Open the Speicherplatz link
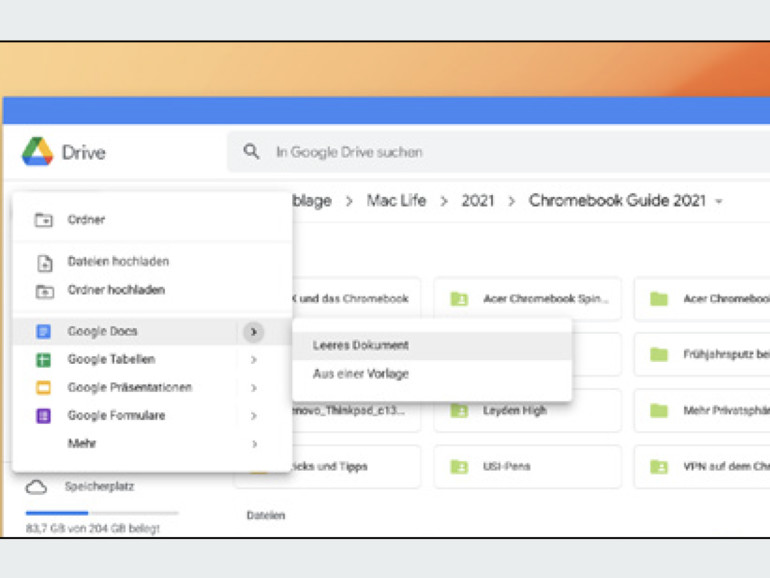This screenshot has height=578, width=770. pyautogui.click(x=99, y=487)
